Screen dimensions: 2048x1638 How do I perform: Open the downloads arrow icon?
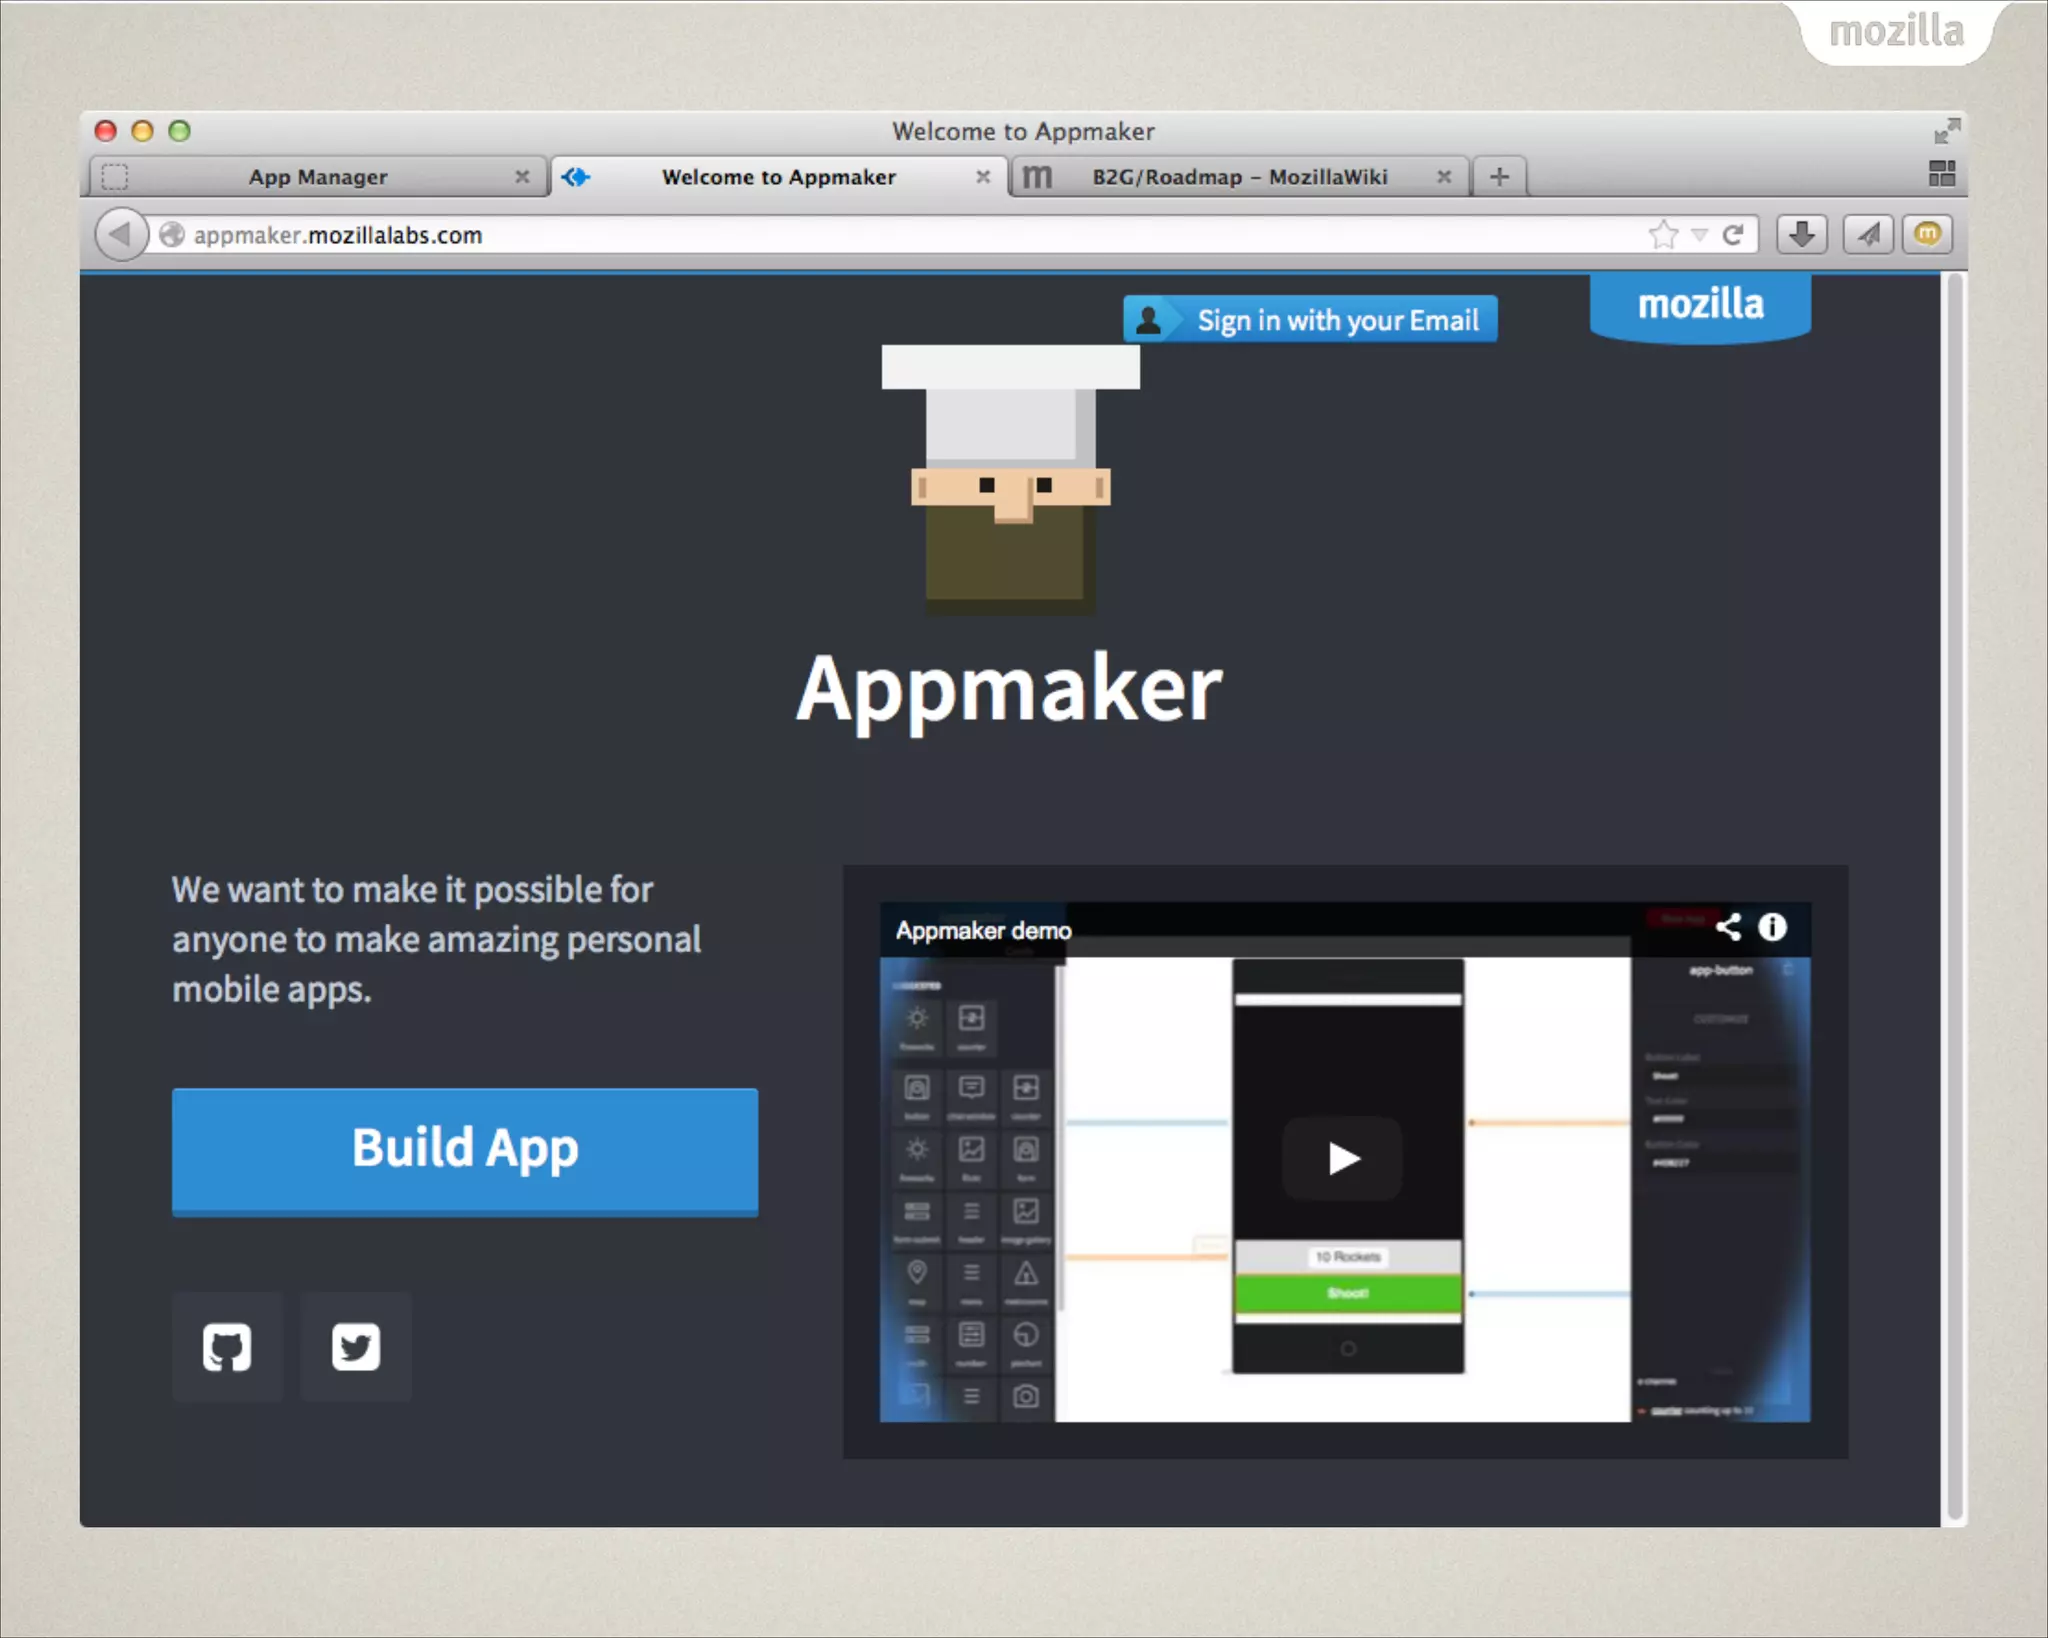click(x=1801, y=235)
